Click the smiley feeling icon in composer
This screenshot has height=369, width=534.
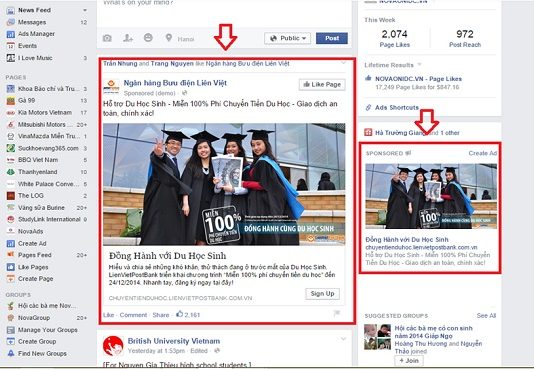coord(148,37)
